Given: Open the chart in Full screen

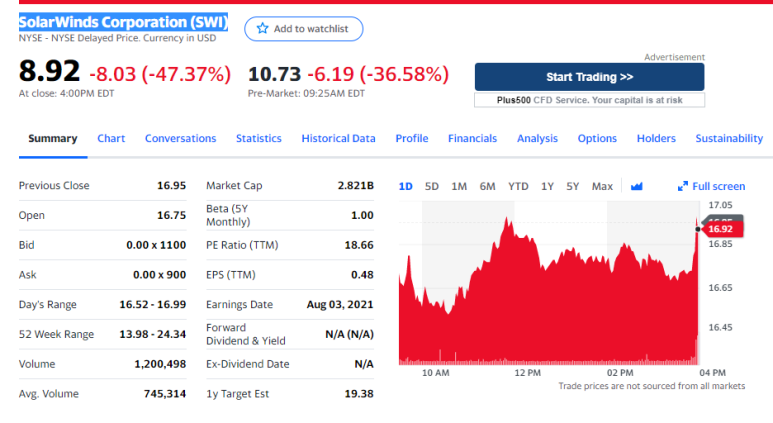Looking at the screenshot, I should tap(711, 186).
